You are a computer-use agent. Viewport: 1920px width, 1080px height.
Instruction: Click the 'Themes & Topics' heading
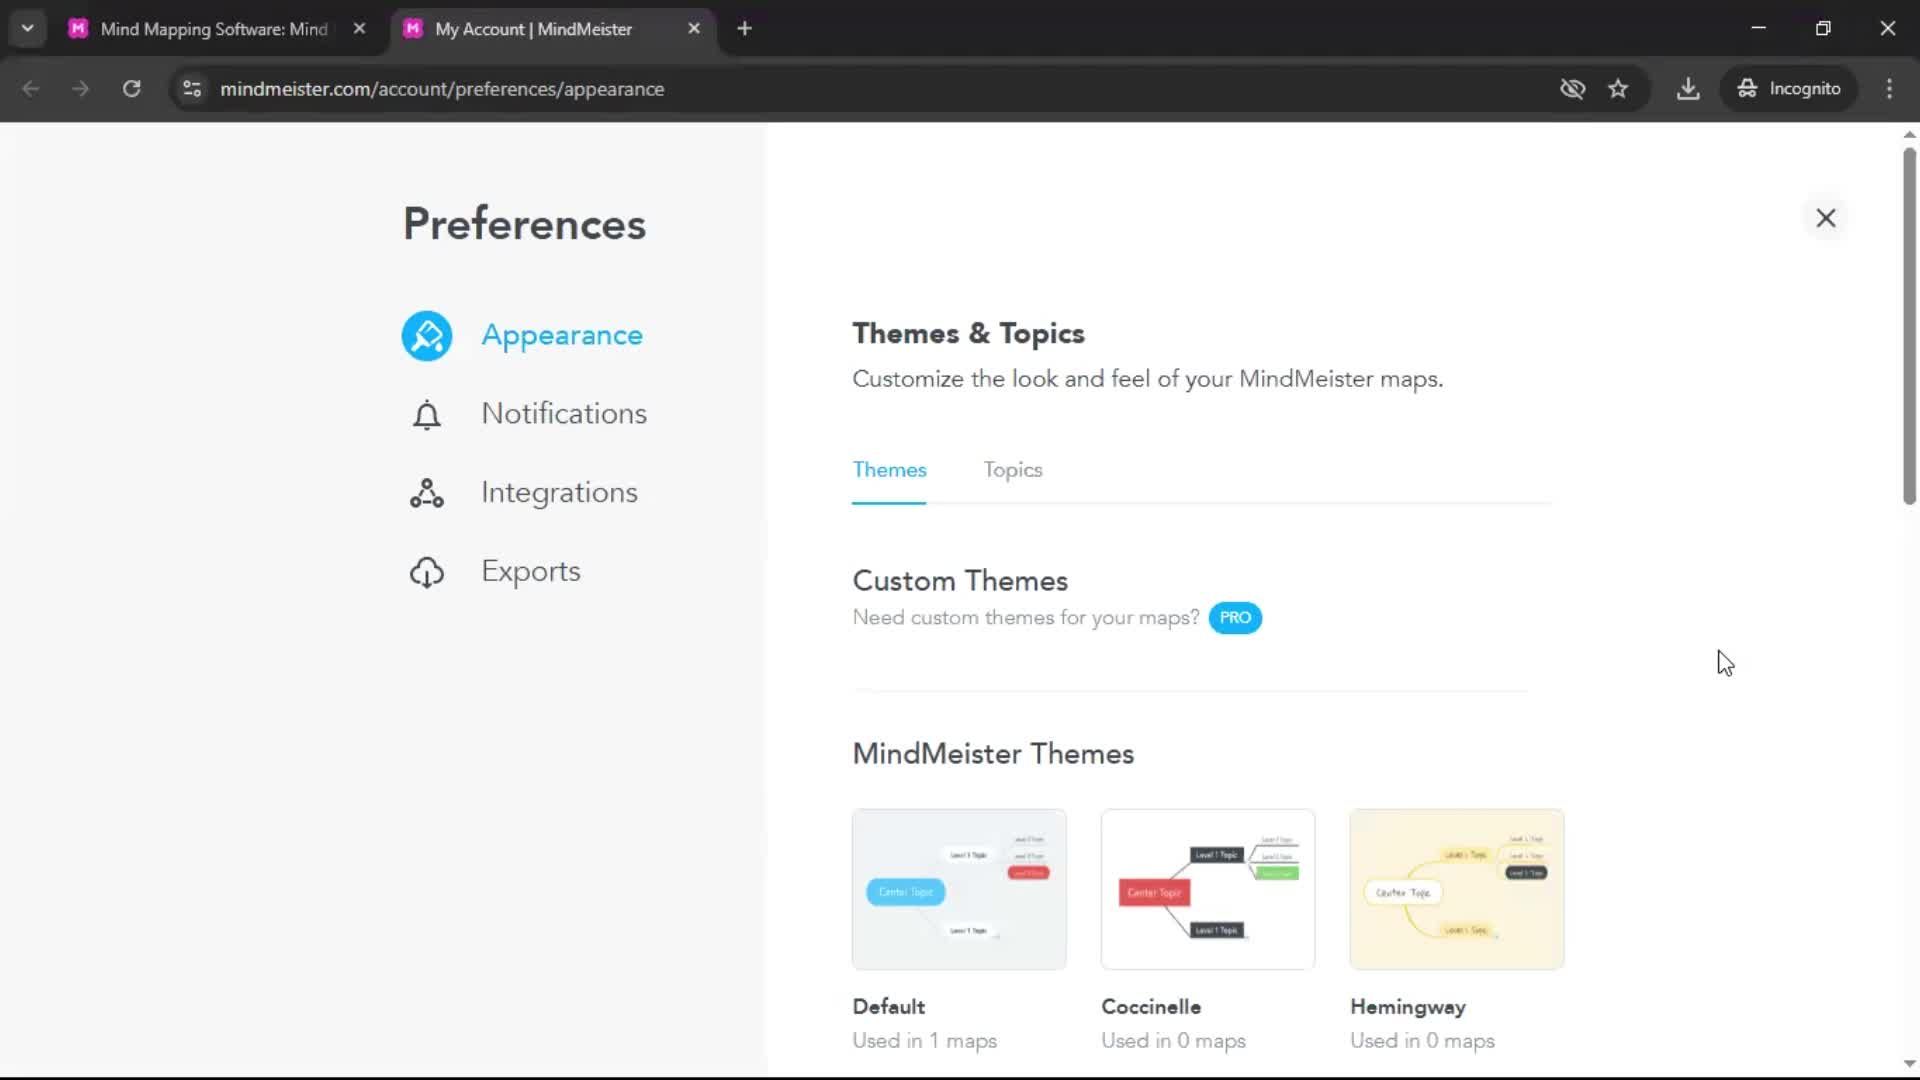point(968,333)
